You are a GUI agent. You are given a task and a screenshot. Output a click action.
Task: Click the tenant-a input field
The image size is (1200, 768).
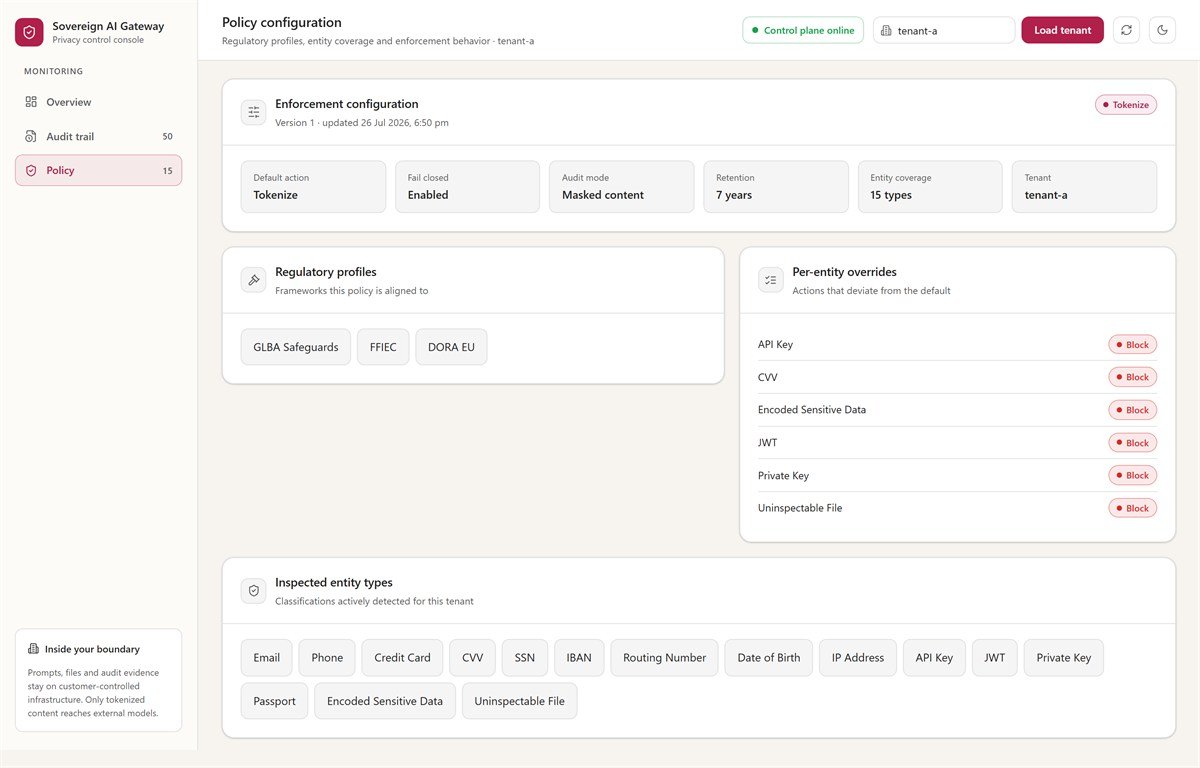coord(944,30)
